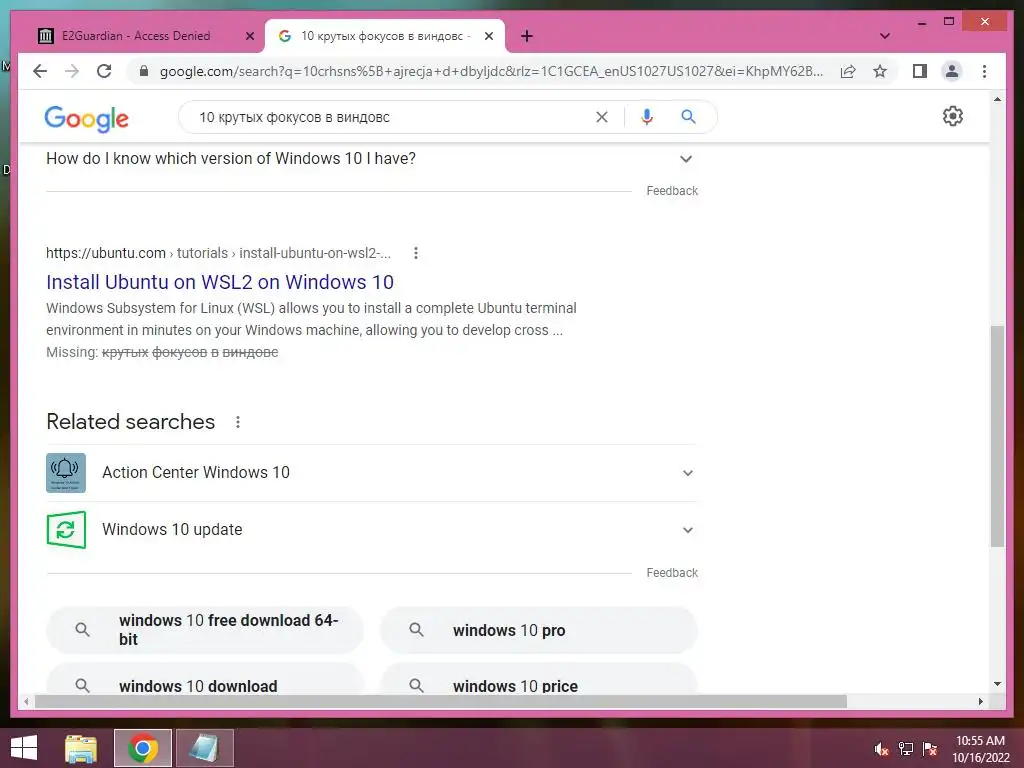Search 'windows 10 free download 64-bit'
Screen dimensions: 1024x768
(x=204, y=630)
